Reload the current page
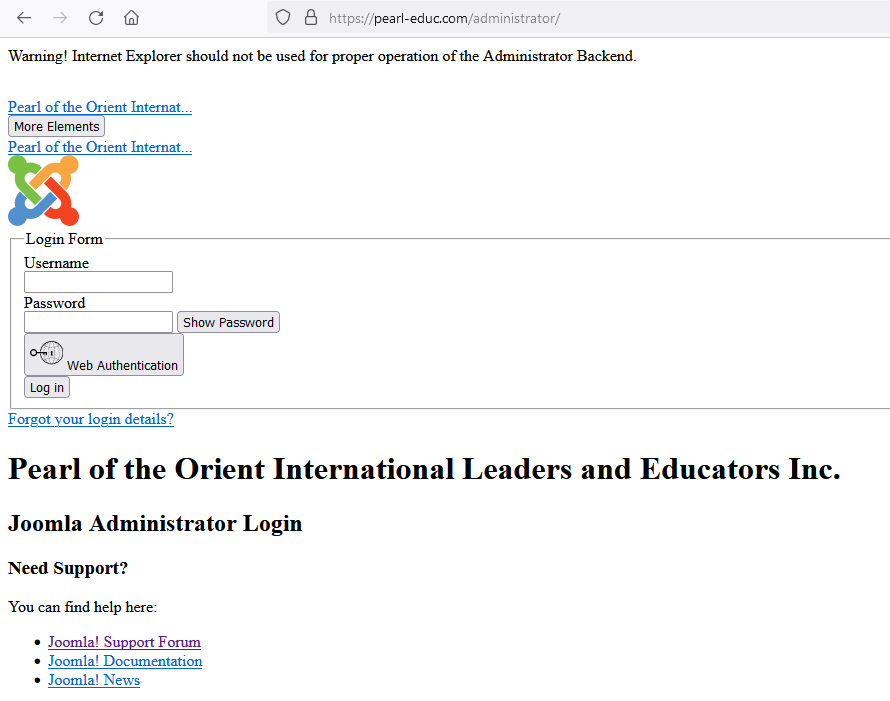Image resolution: width=890 pixels, height=701 pixels. pyautogui.click(x=96, y=18)
